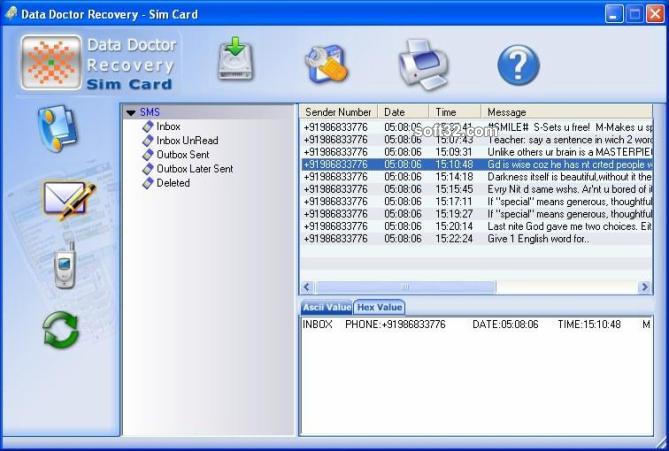This screenshot has height=451, width=669.
Task: Open Help with the question mark icon
Action: (518, 65)
